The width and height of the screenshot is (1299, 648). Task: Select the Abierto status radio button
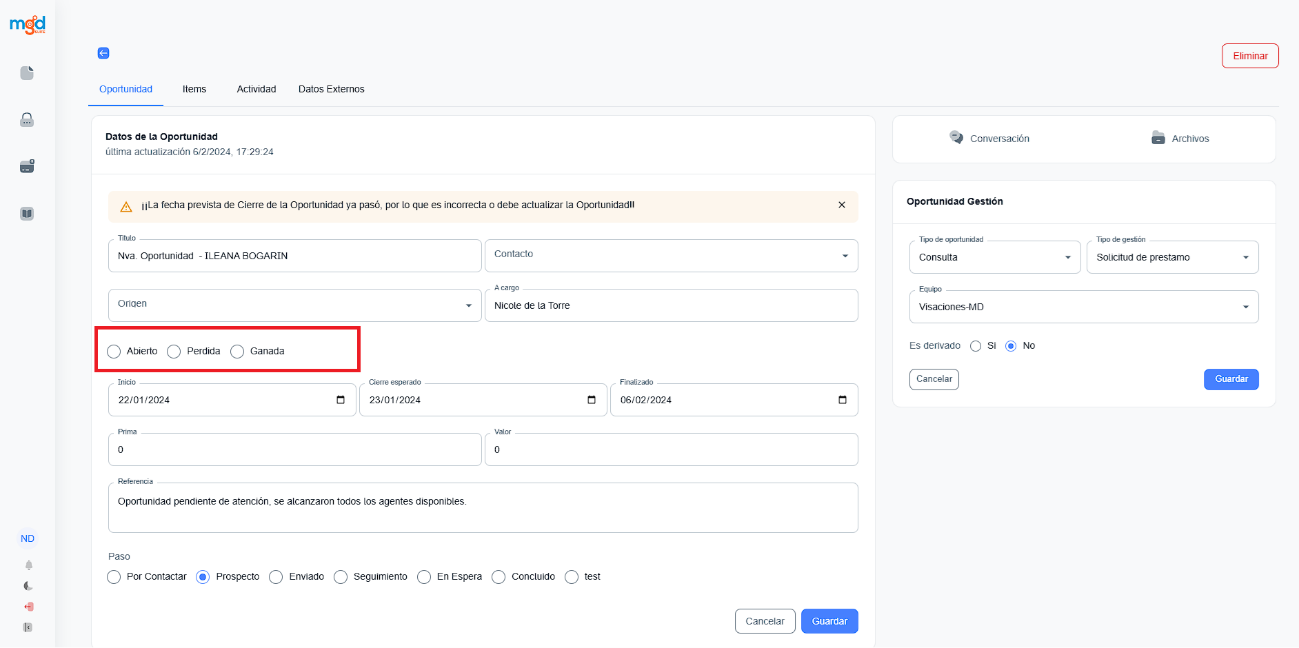click(114, 351)
